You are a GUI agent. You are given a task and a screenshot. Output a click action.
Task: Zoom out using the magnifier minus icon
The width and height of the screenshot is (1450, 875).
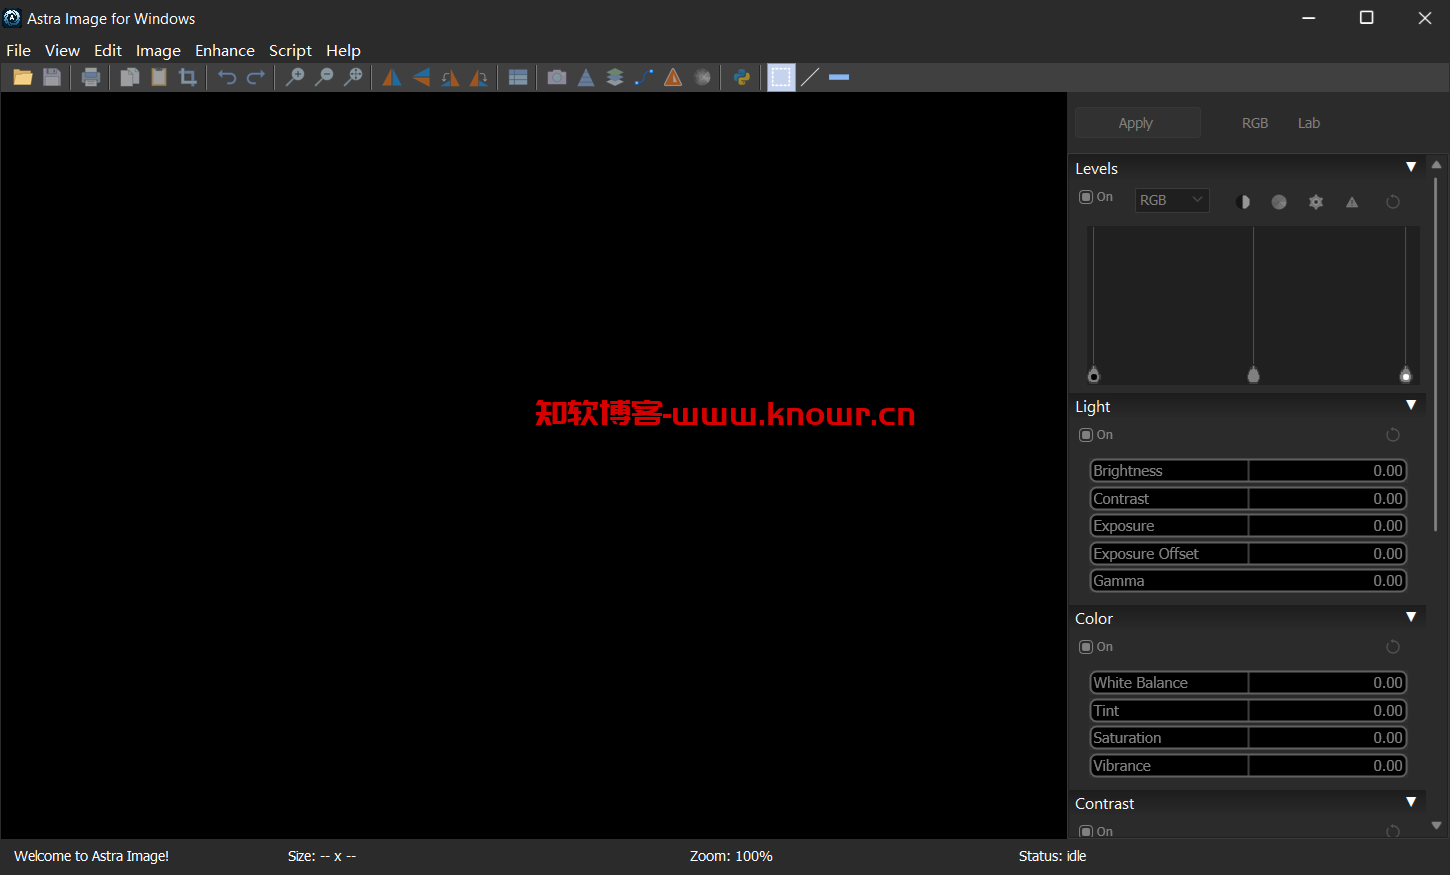(x=324, y=77)
